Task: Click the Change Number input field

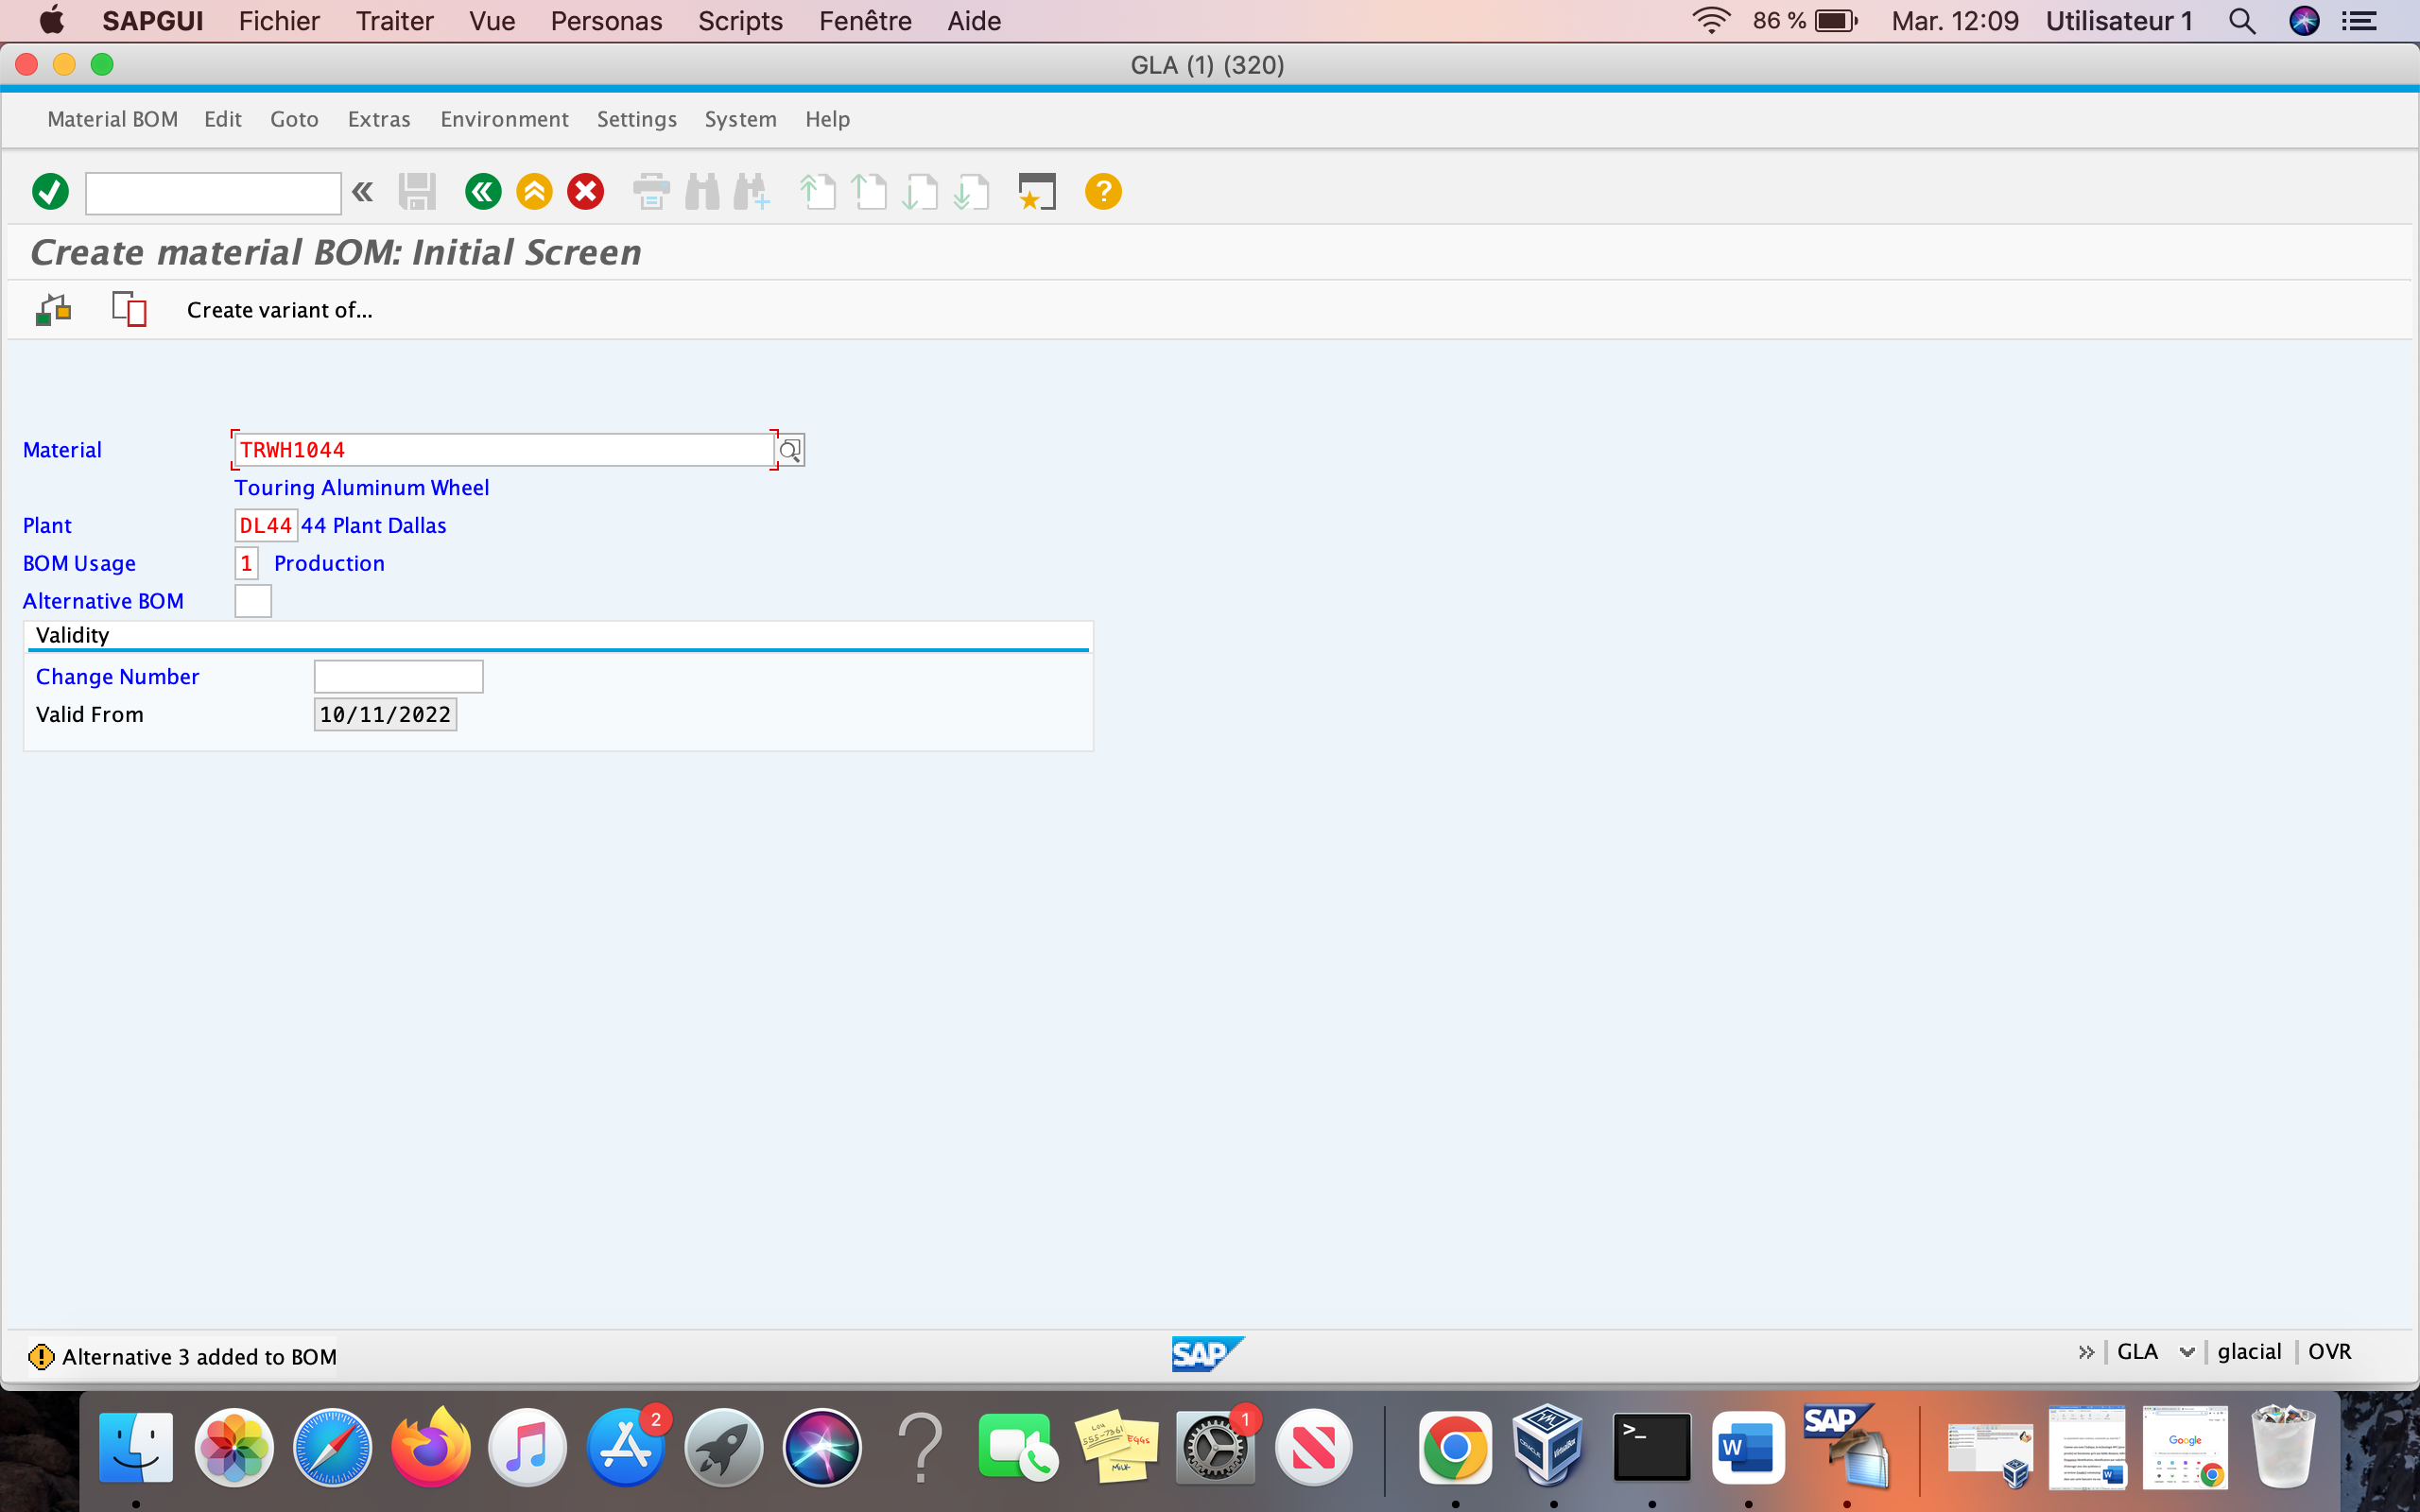Action: click(x=398, y=677)
